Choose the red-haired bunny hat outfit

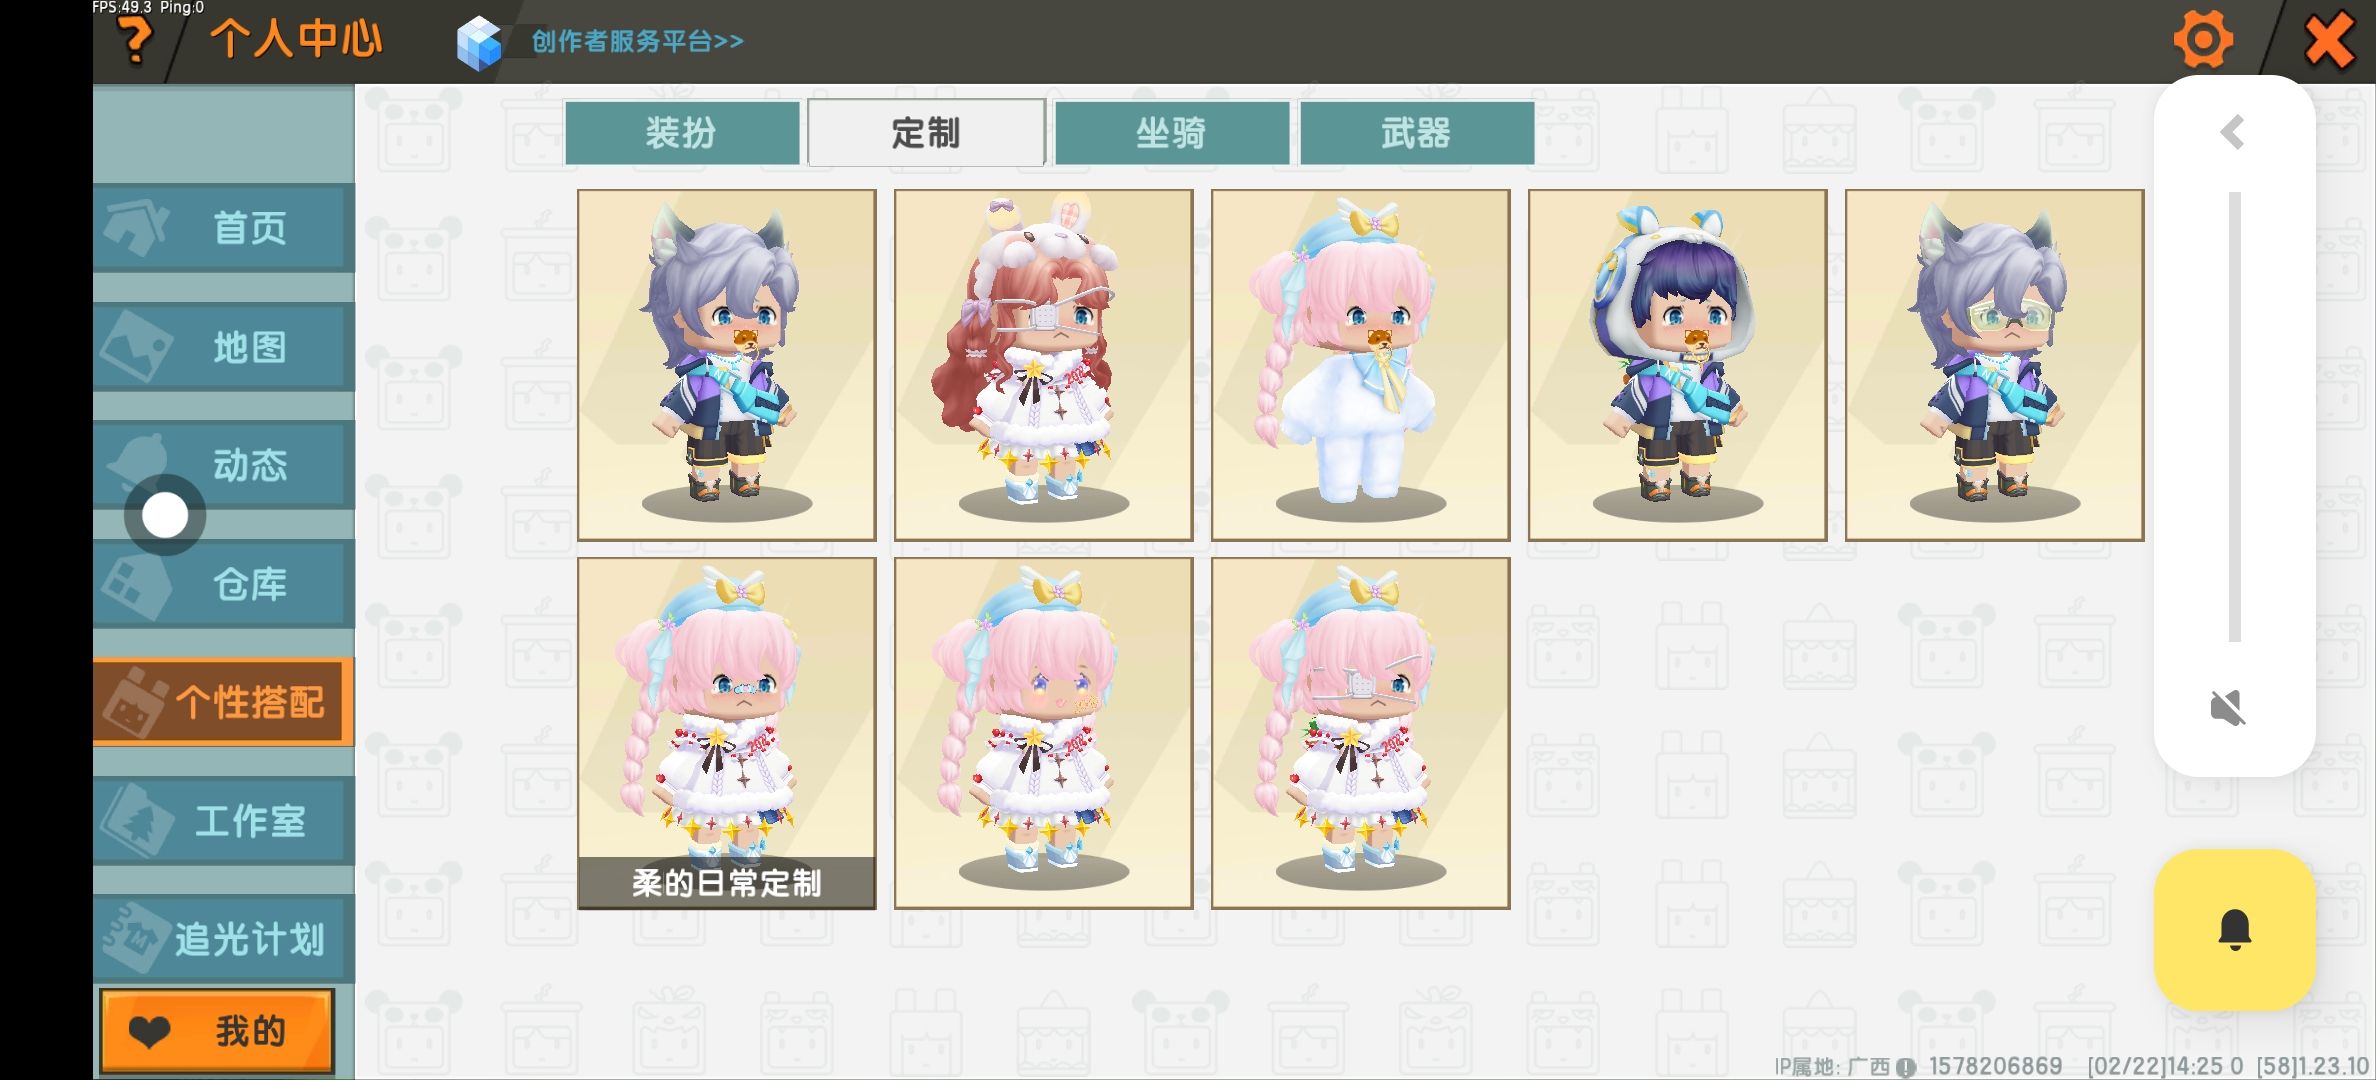pyautogui.click(x=1043, y=365)
